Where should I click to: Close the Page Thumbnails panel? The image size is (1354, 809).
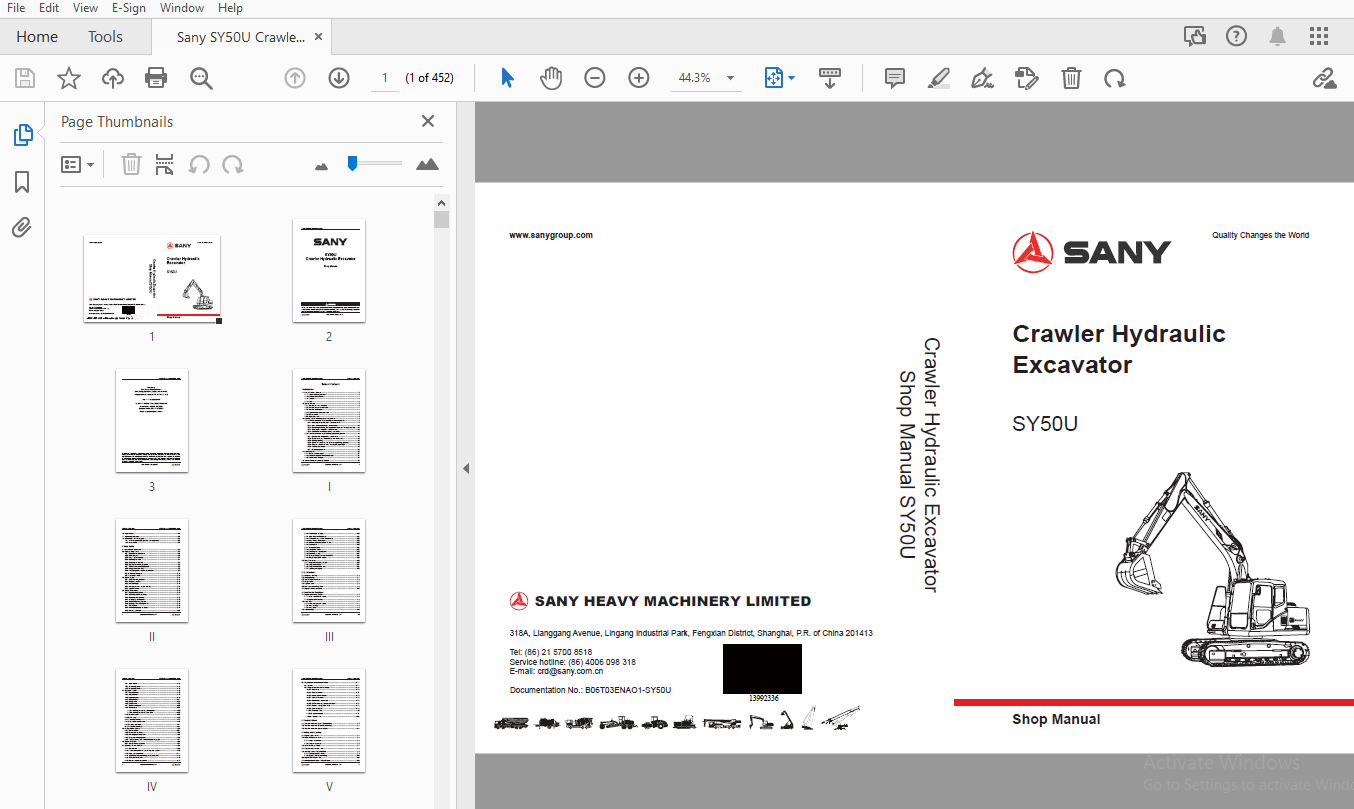point(428,121)
